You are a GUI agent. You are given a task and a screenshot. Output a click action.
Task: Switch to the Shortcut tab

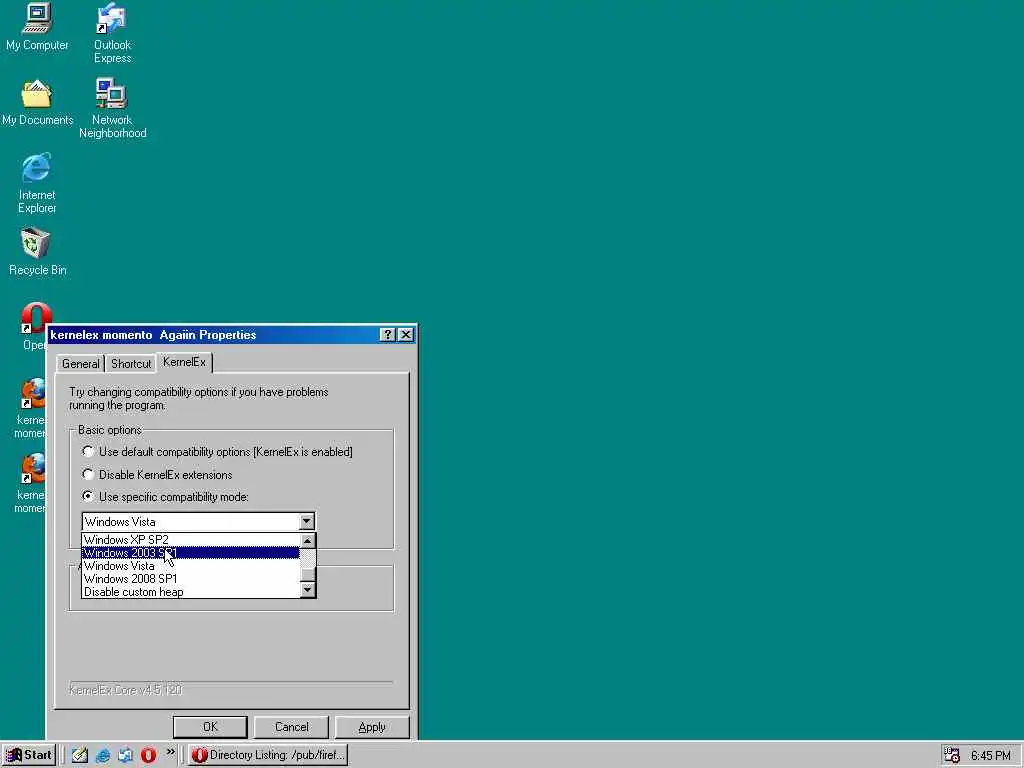(x=131, y=364)
